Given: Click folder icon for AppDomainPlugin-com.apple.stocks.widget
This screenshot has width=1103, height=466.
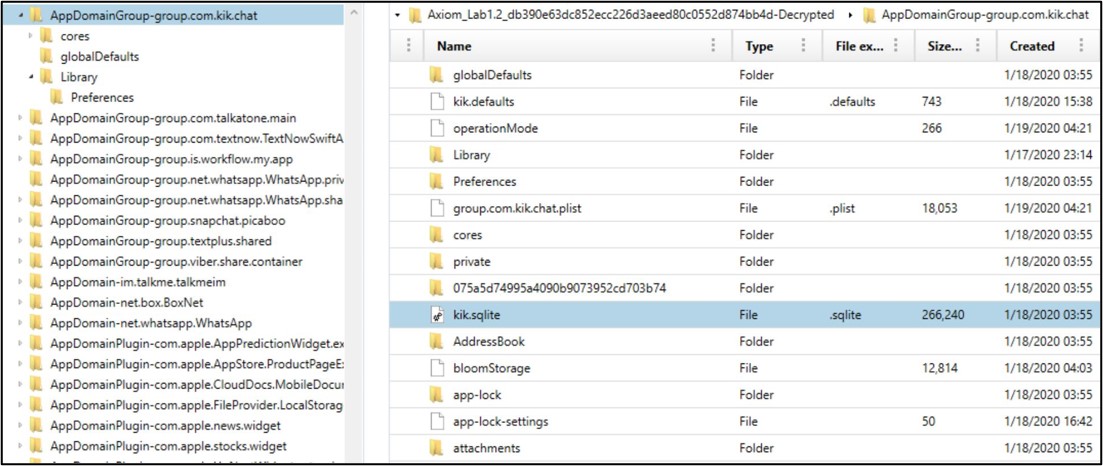Looking at the screenshot, I should [36, 446].
